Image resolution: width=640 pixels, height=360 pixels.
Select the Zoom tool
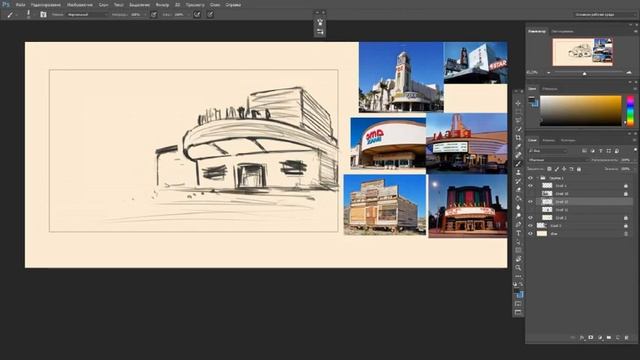pyautogui.click(x=518, y=268)
